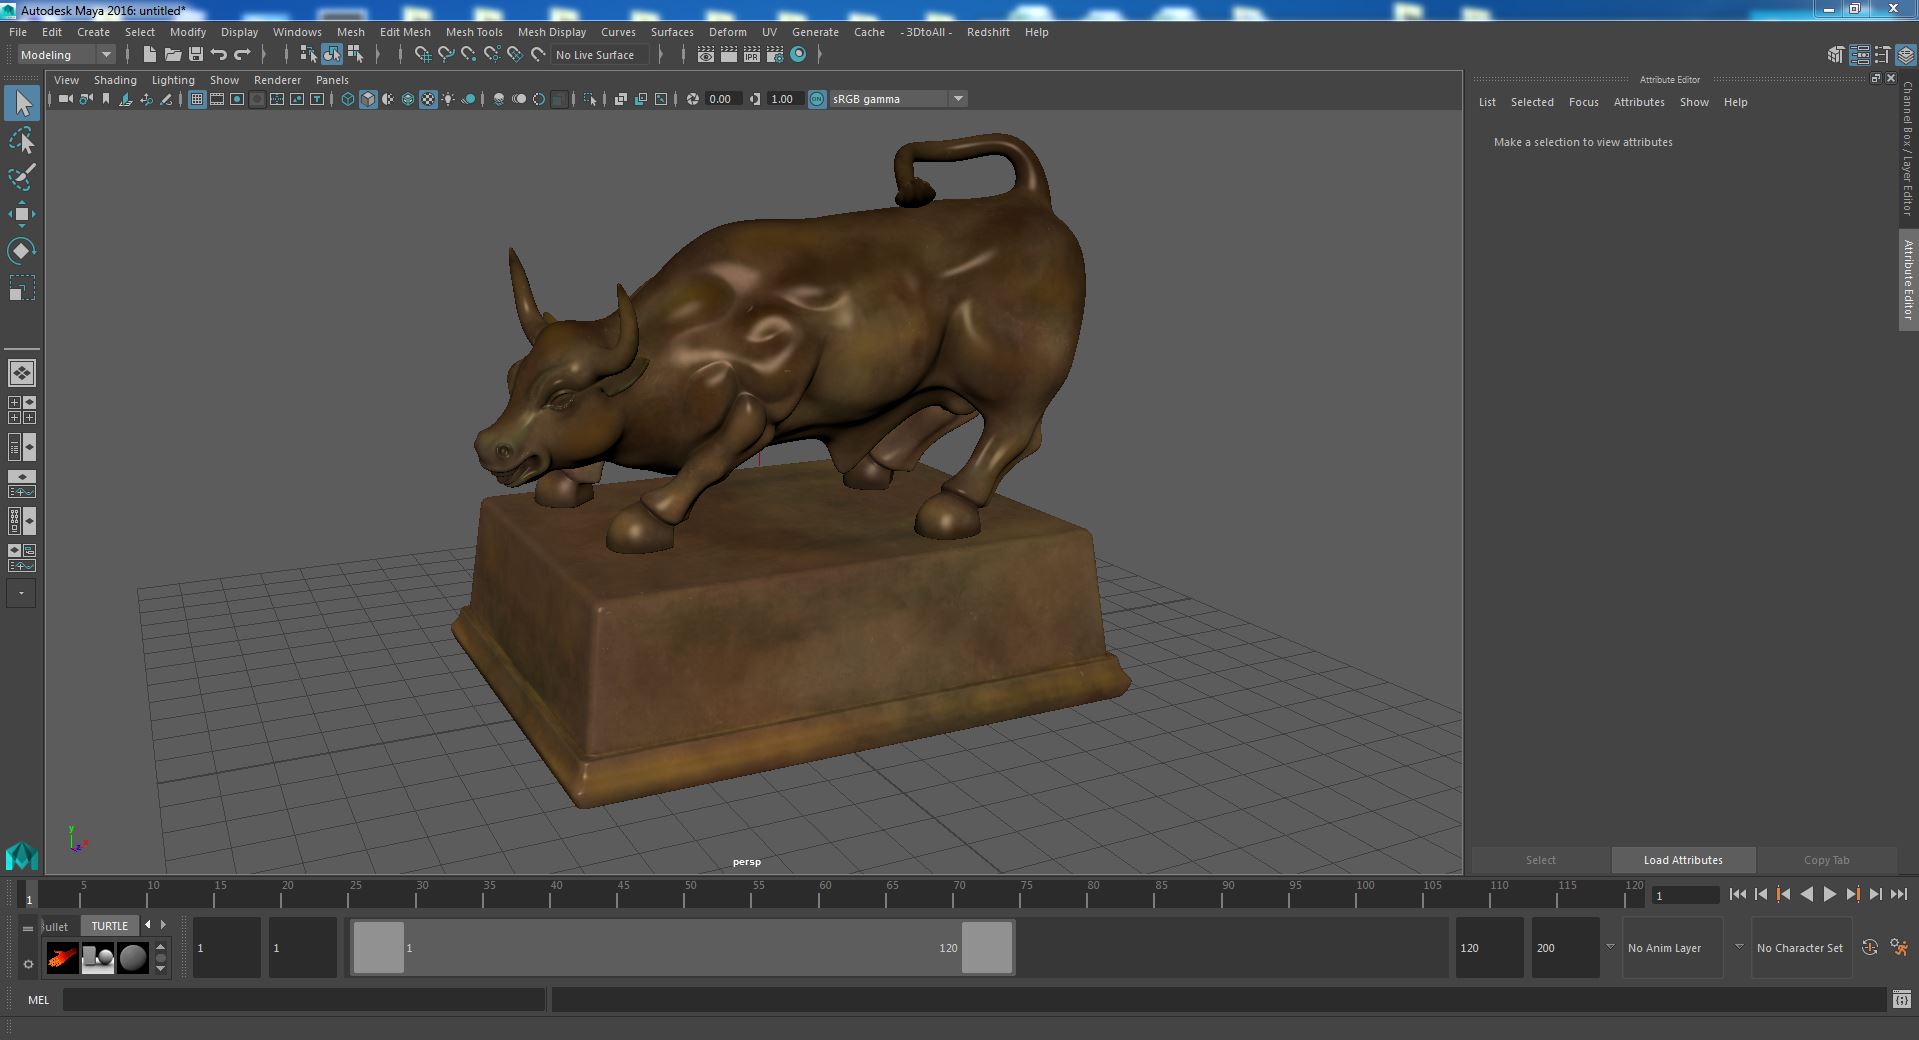The image size is (1919, 1040).
Task: Open the Attribute Editor side tab
Action: point(1908,280)
